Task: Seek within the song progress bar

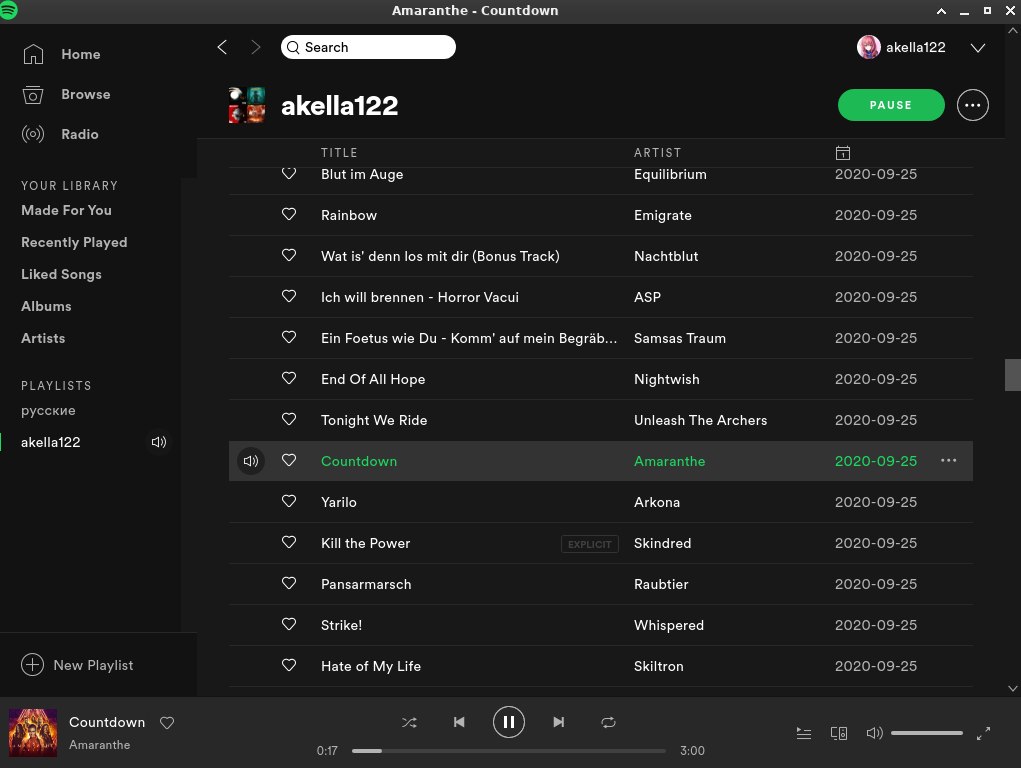Action: pos(509,751)
